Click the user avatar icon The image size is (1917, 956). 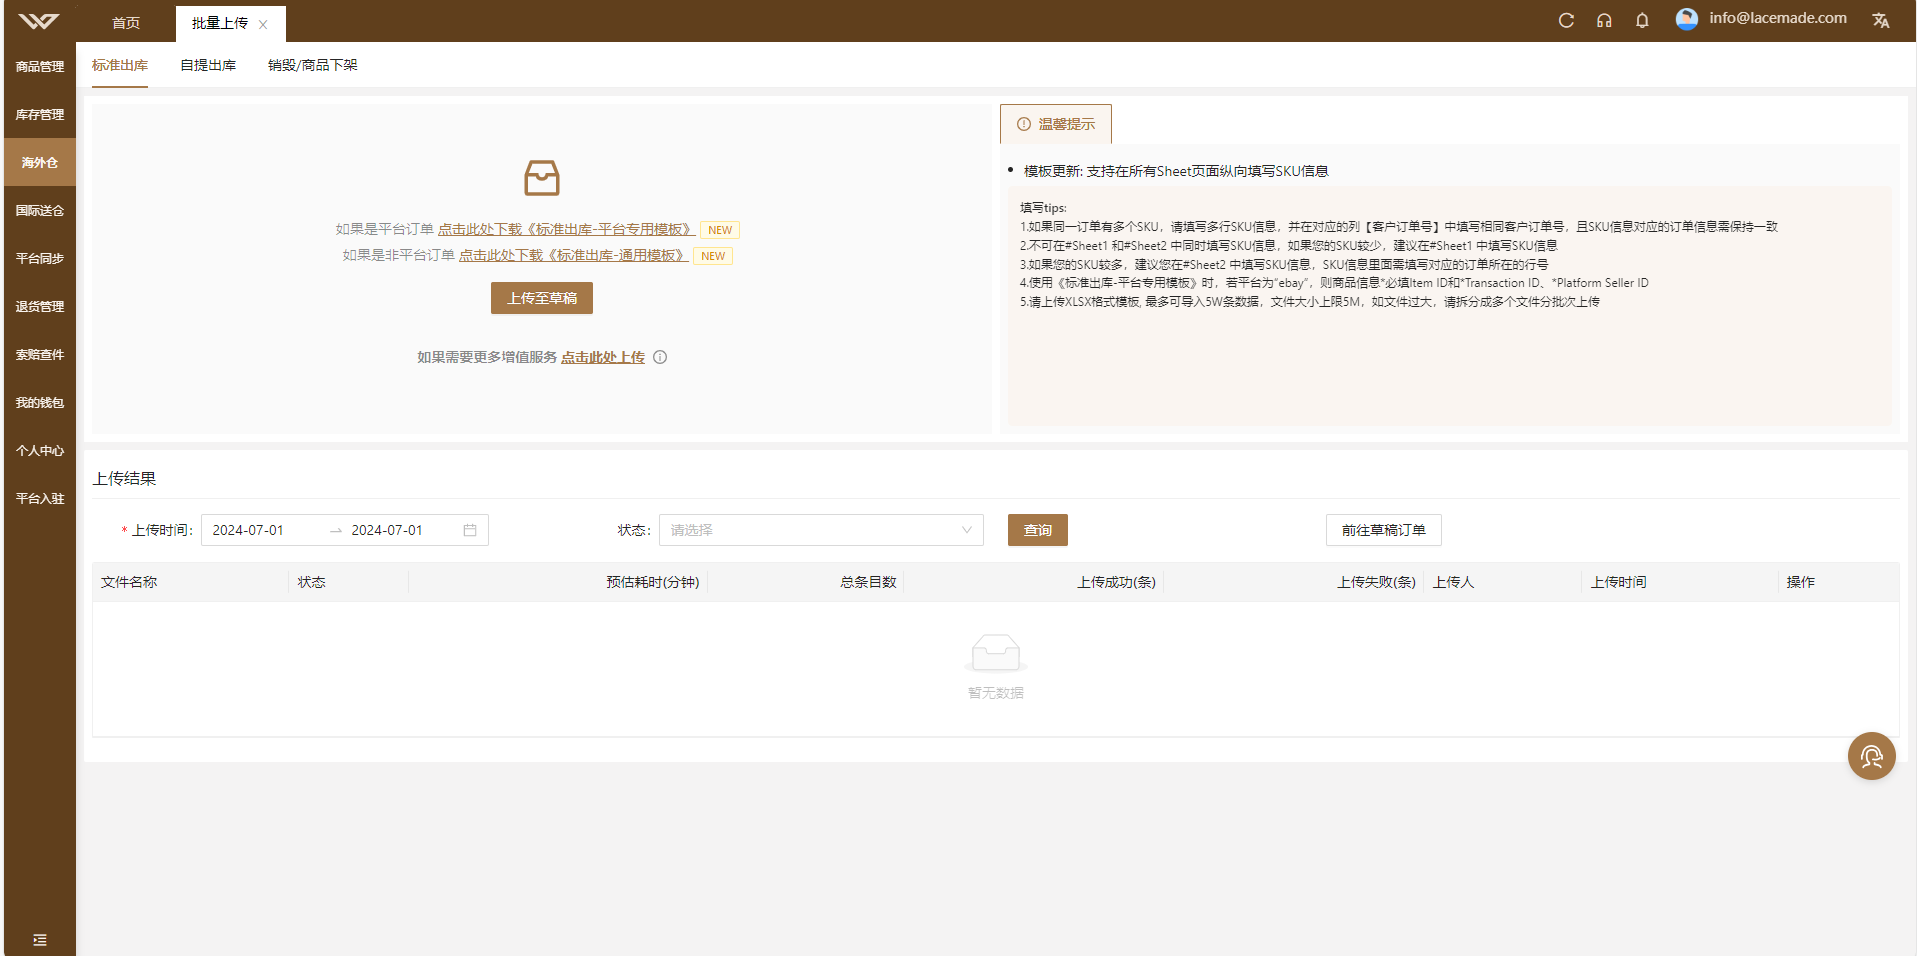[1687, 19]
